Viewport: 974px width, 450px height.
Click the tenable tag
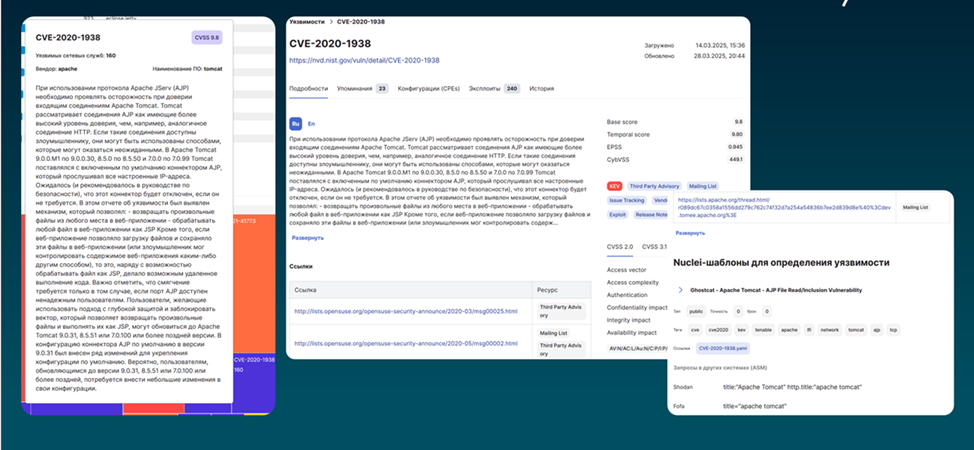(x=762, y=330)
